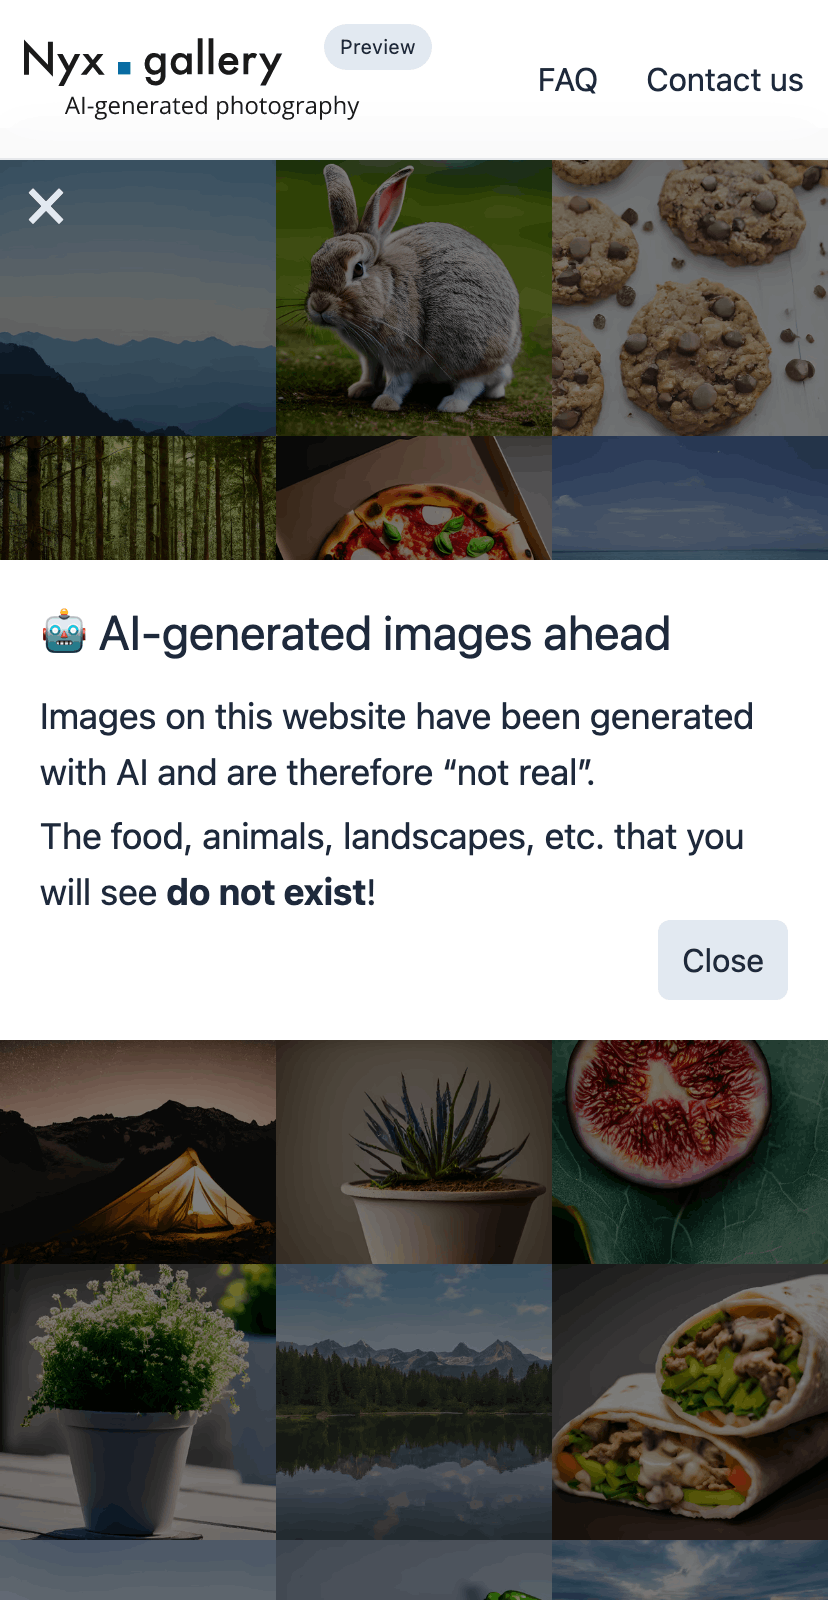The height and width of the screenshot is (1600, 828).
Task: Click the AI-generated photography tagline
Action: pyautogui.click(x=212, y=106)
